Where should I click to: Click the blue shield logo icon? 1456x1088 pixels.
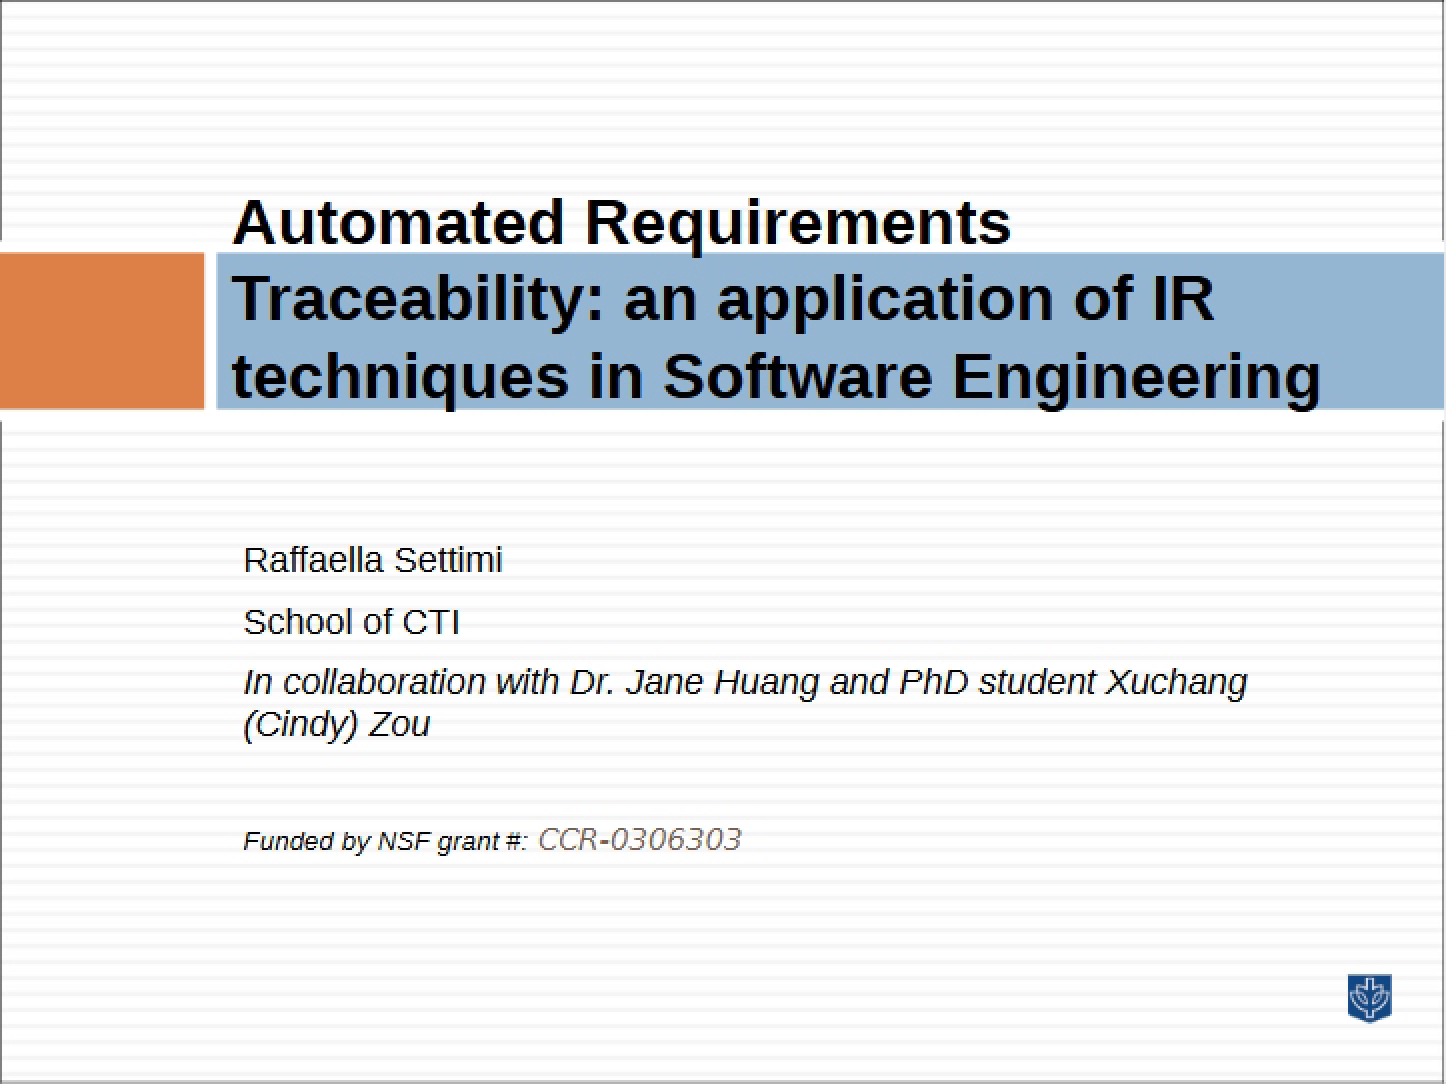coord(1370,999)
